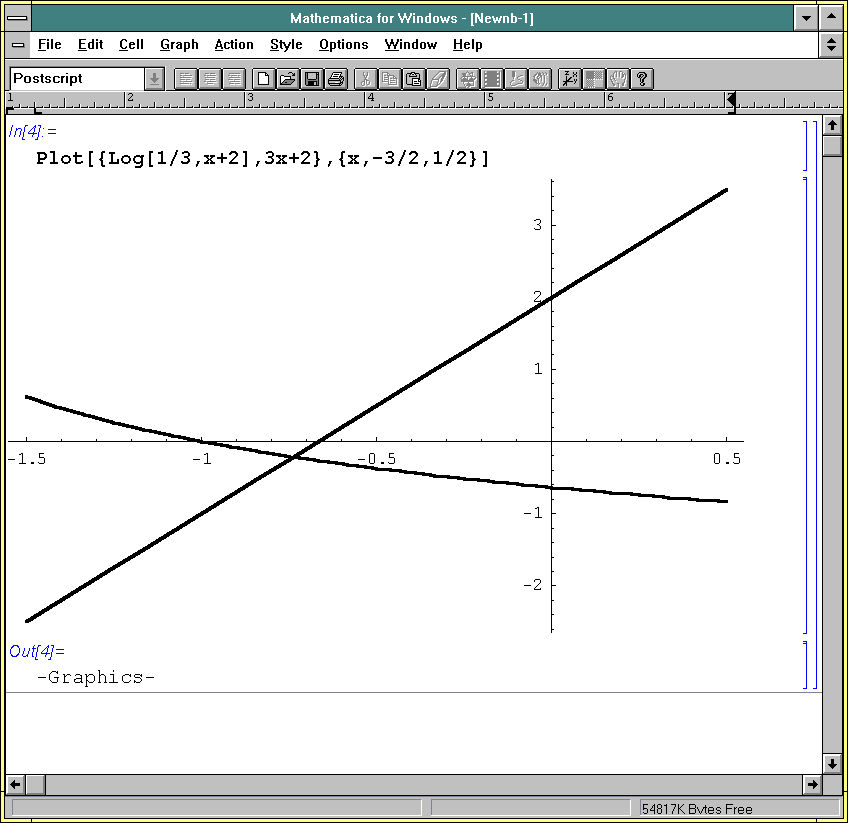Click the Cut scissors icon
Image resolution: width=848 pixels, height=823 pixels.
pos(366,79)
